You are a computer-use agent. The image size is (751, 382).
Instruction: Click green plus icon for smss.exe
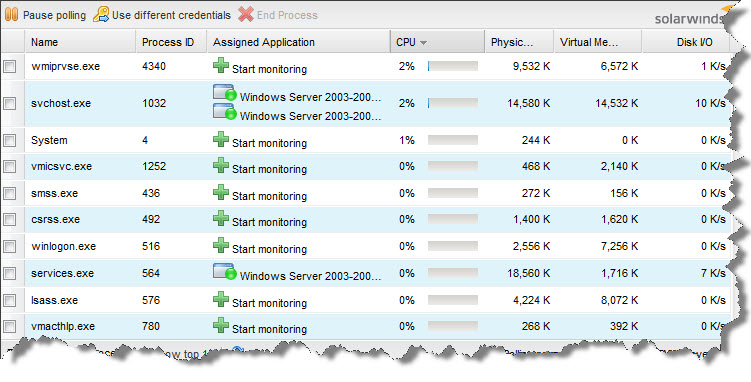[221, 192]
